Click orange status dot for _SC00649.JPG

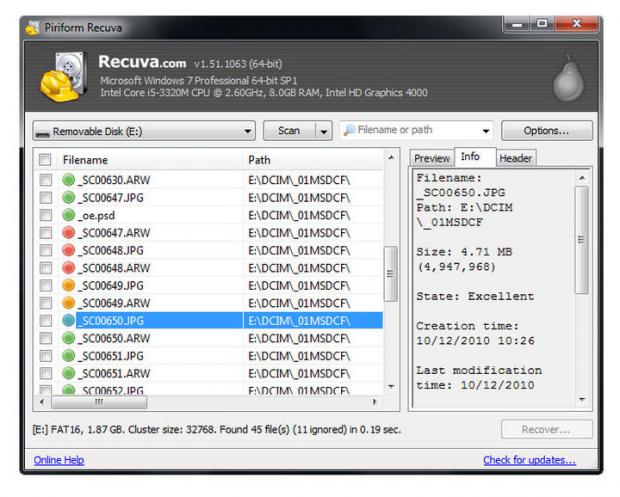coord(69,286)
